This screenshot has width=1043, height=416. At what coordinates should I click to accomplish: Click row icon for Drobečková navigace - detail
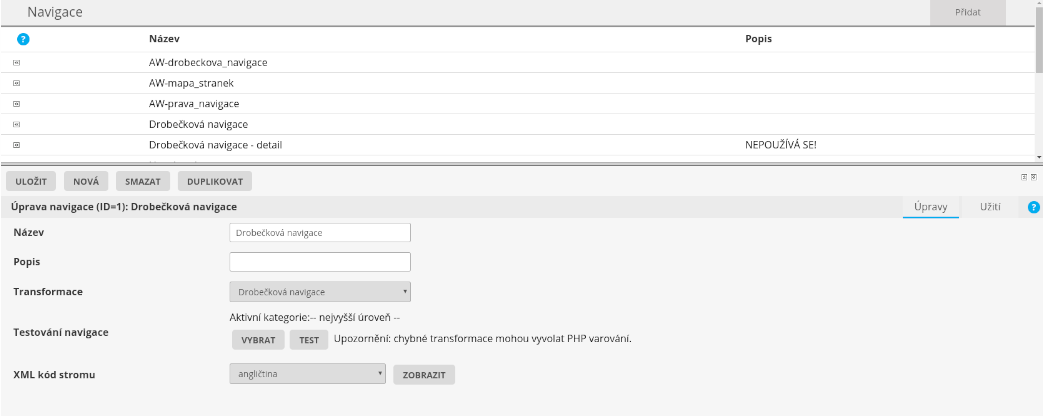16,145
